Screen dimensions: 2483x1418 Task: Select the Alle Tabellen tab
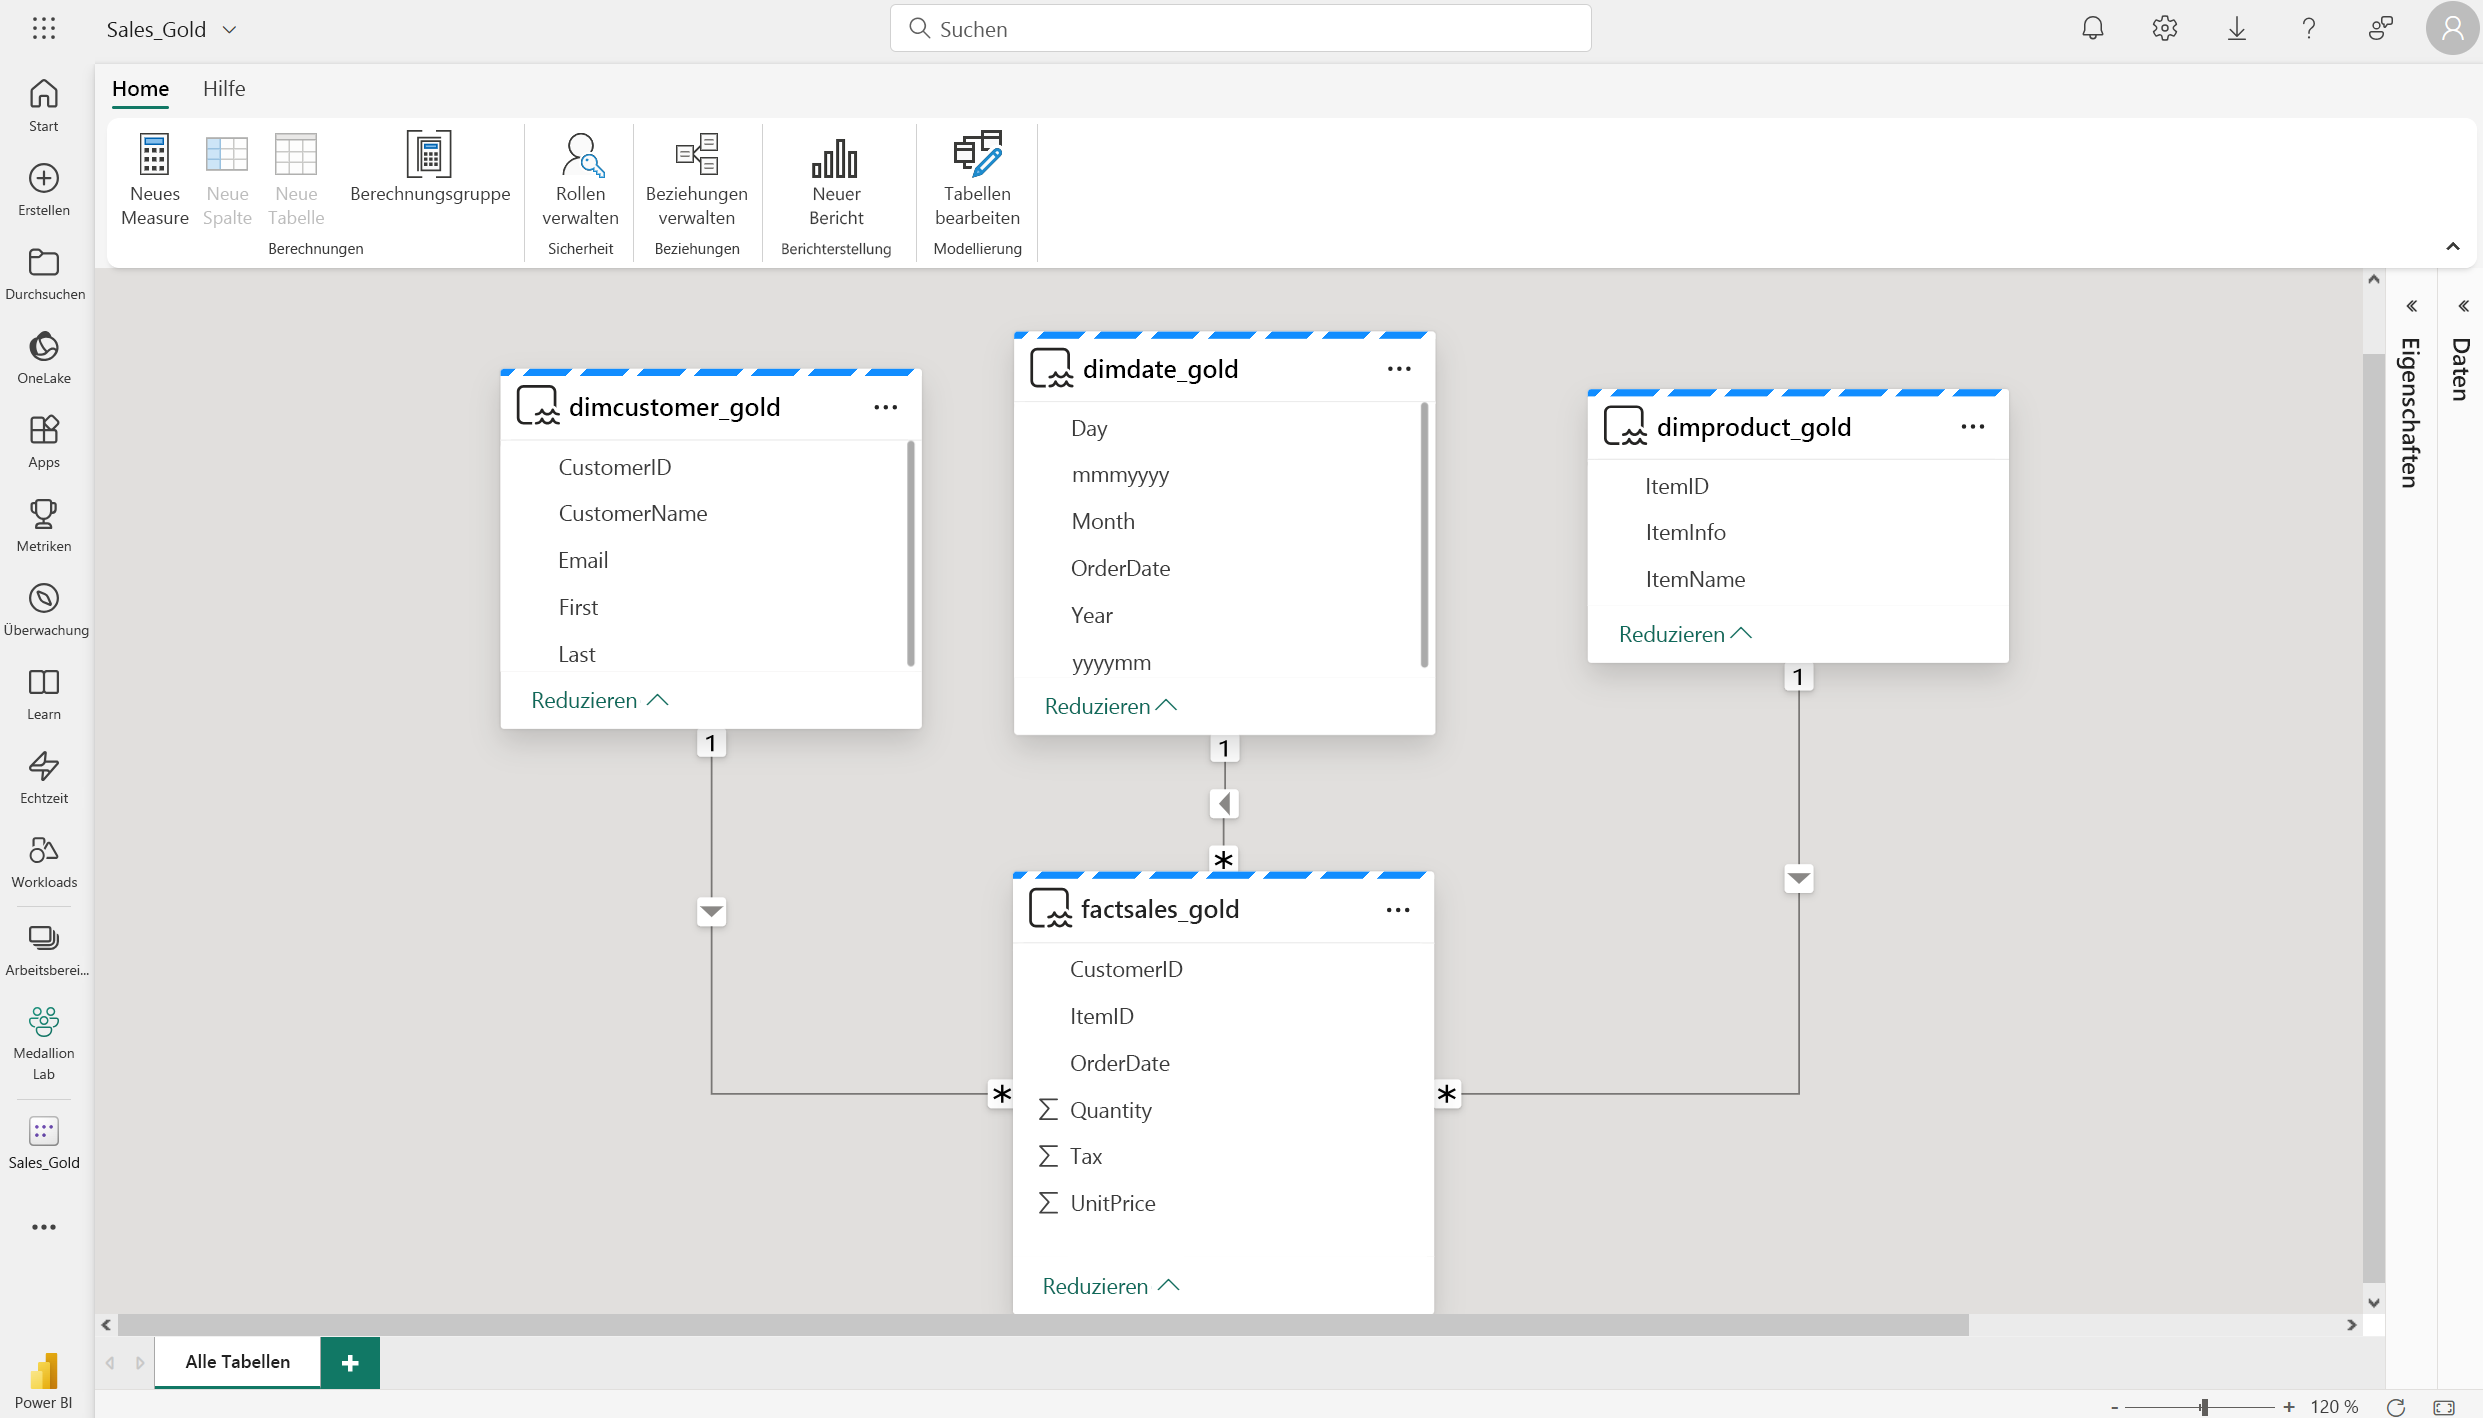(x=239, y=1360)
